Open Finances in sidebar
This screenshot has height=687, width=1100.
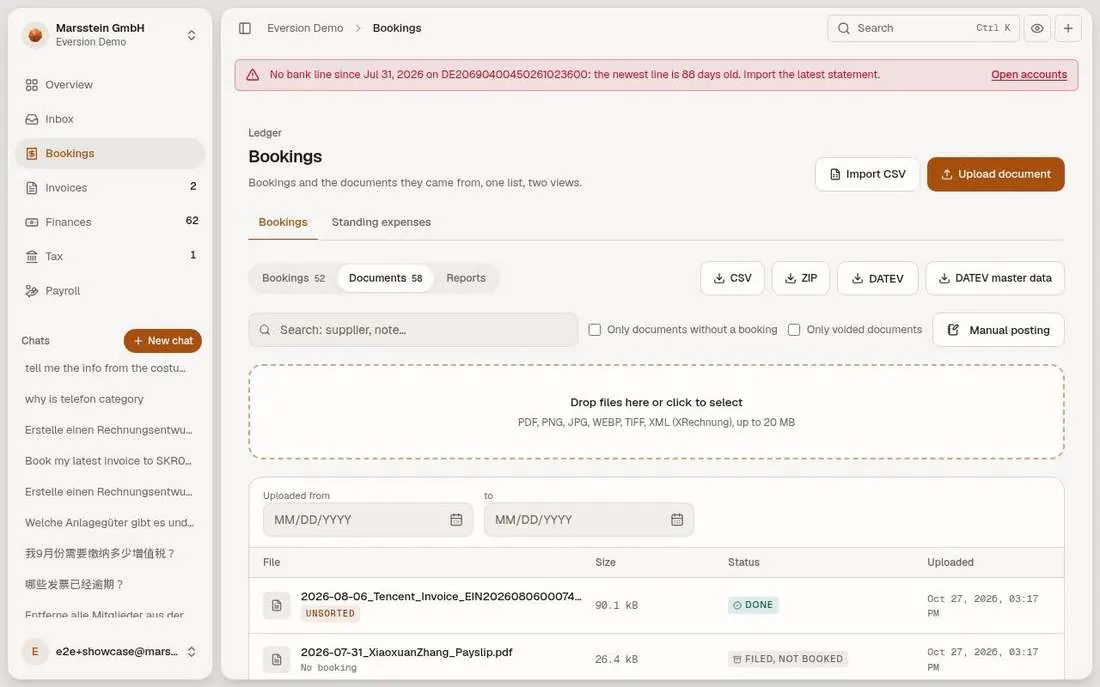[109, 222]
